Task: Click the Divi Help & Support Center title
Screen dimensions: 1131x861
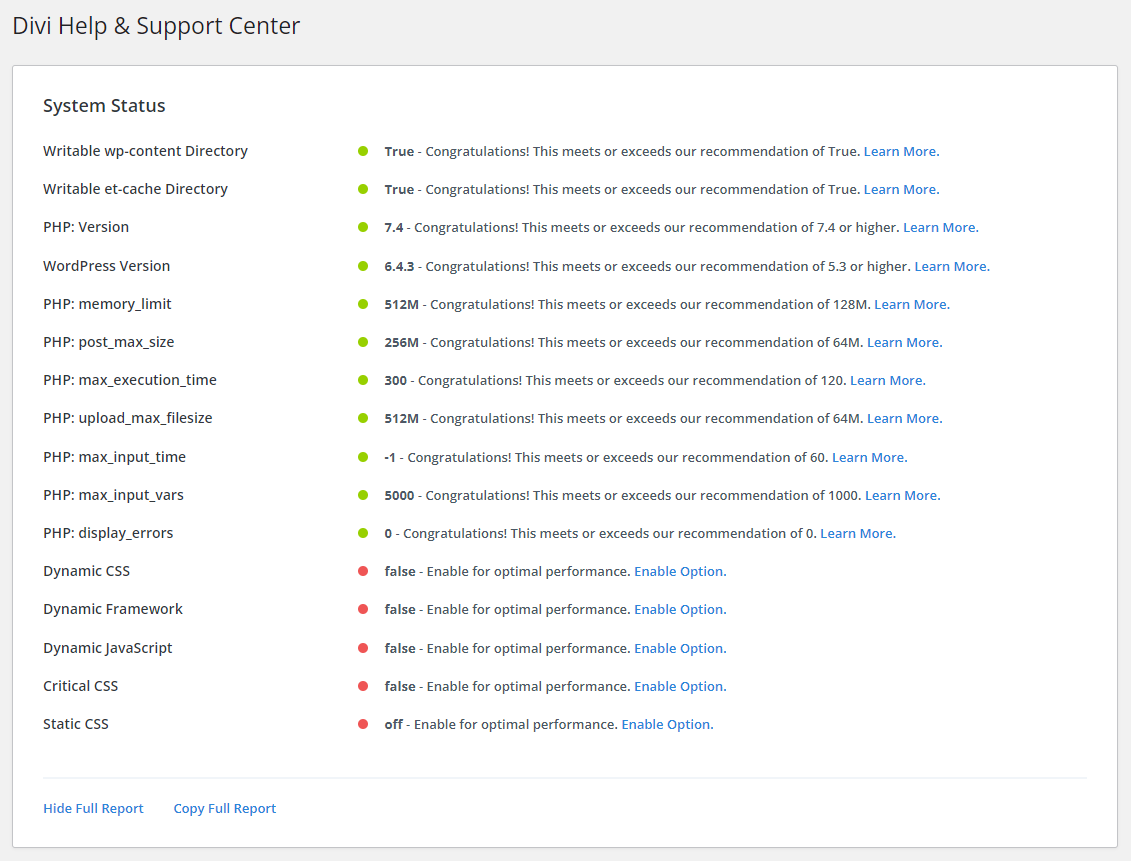Action: 156,26
